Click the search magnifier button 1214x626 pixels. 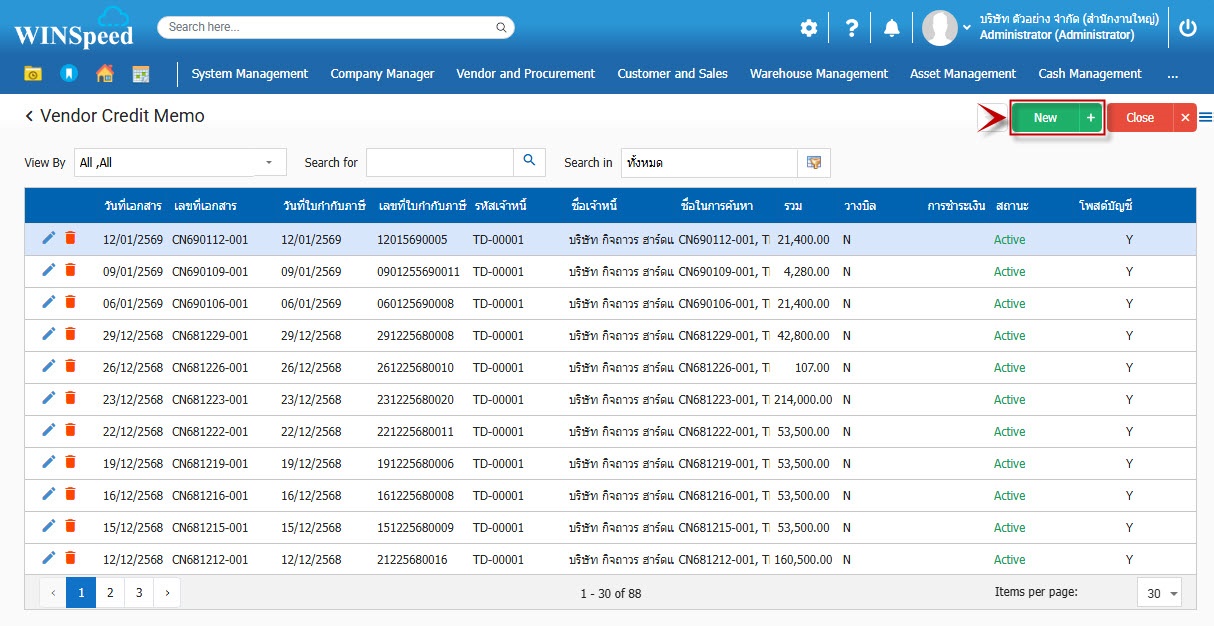pyautogui.click(x=529, y=161)
